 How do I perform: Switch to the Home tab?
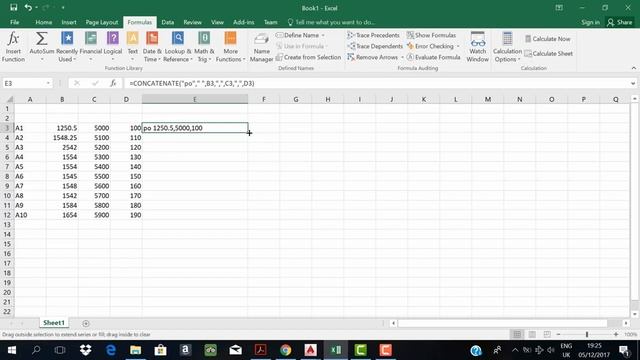pos(44,22)
